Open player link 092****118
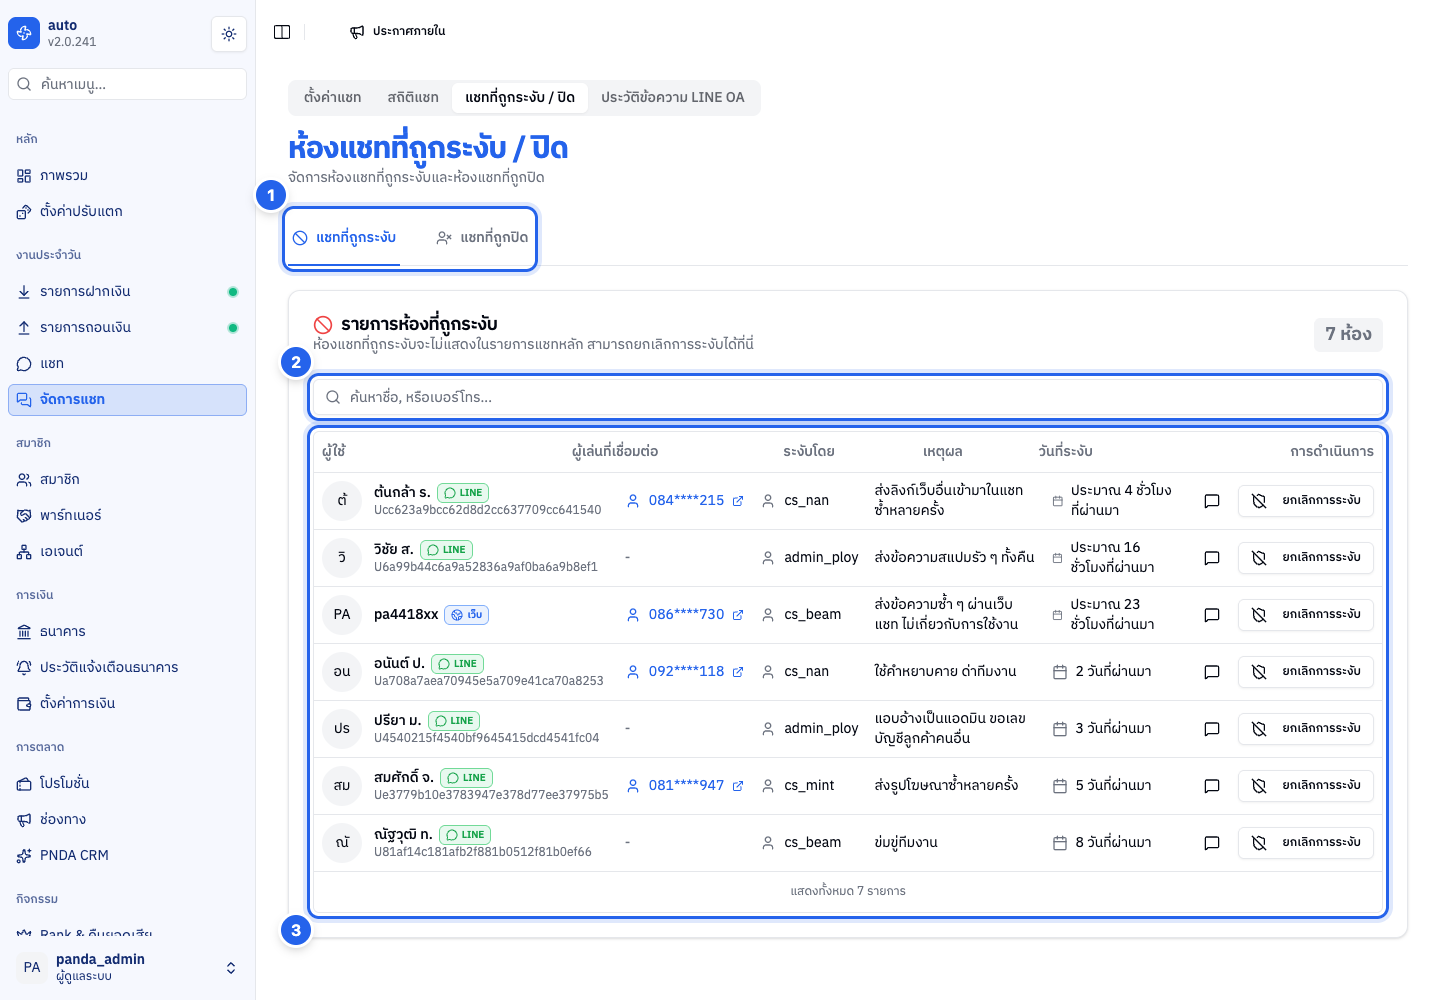This screenshot has height=1000, width=1440. coord(686,672)
